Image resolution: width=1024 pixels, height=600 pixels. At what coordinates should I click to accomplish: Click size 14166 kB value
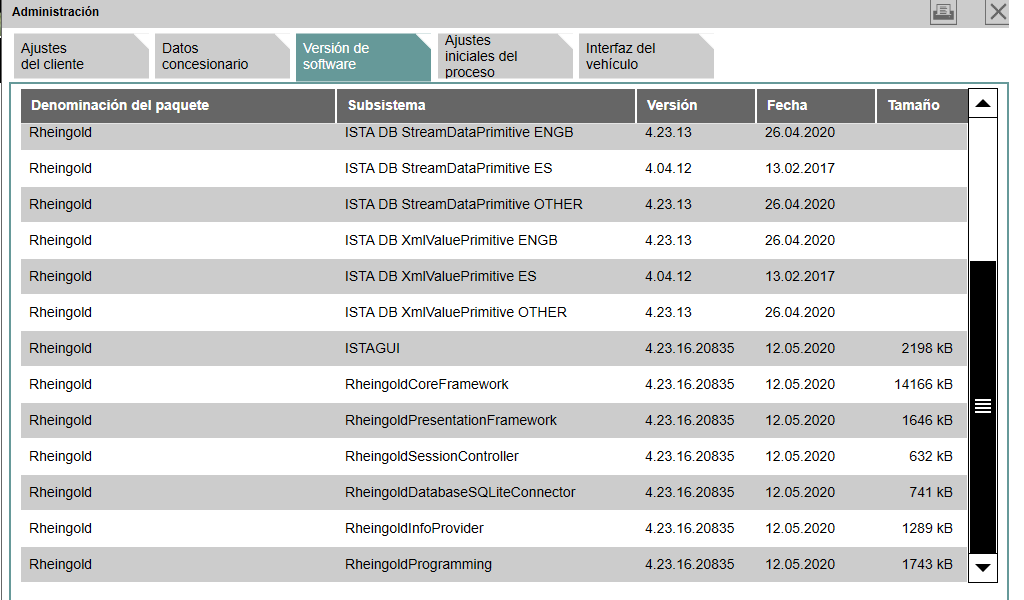[x=923, y=385]
